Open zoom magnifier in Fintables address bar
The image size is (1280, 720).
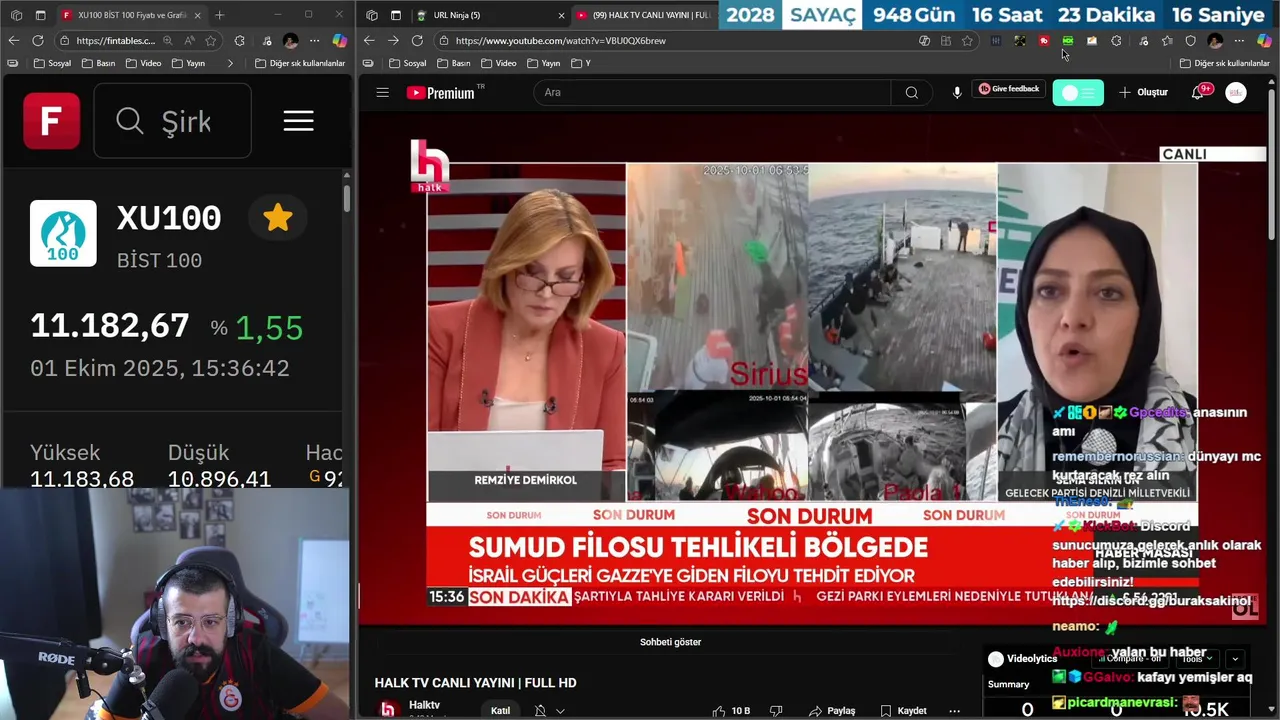[167, 41]
